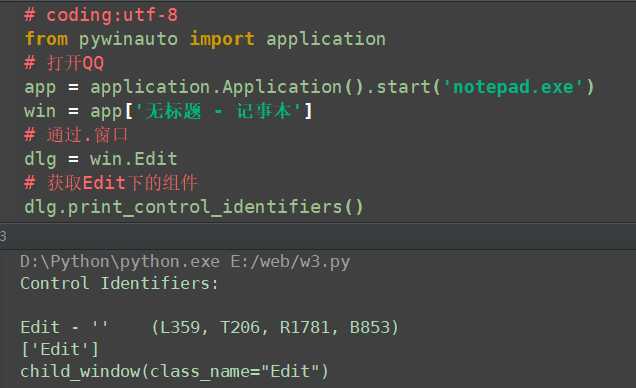
Task: Click the 'Control Identifiers:' output line
Action: [x=119, y=283]
